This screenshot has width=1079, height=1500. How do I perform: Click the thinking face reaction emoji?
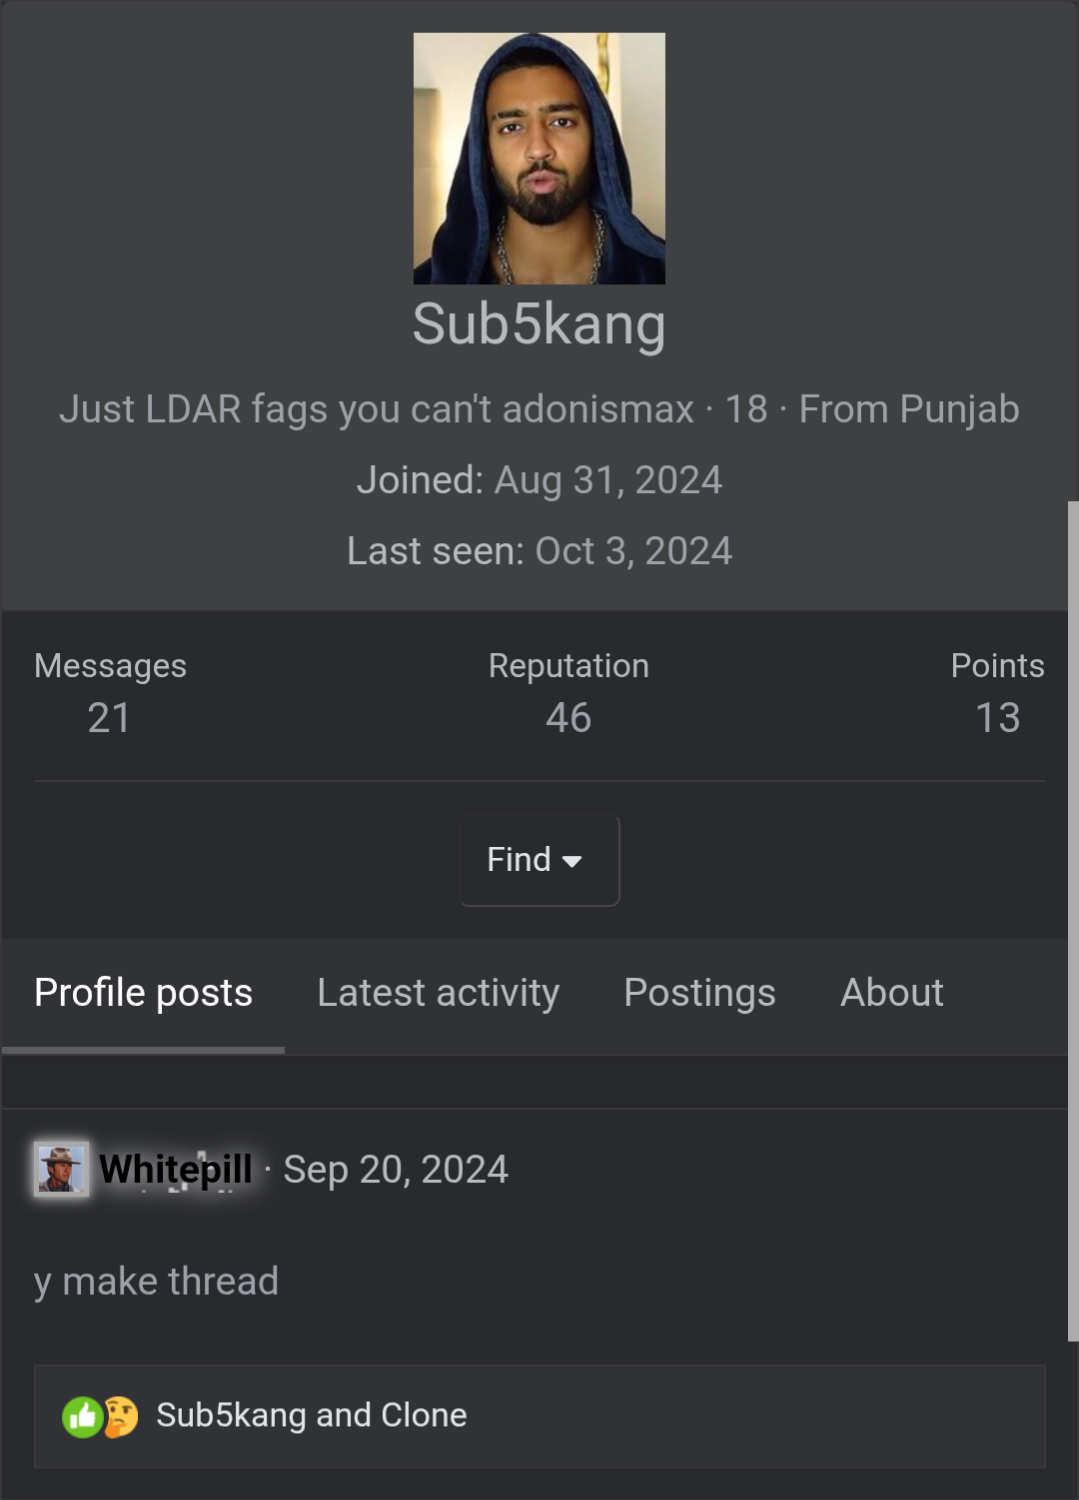coord(120,1416)
